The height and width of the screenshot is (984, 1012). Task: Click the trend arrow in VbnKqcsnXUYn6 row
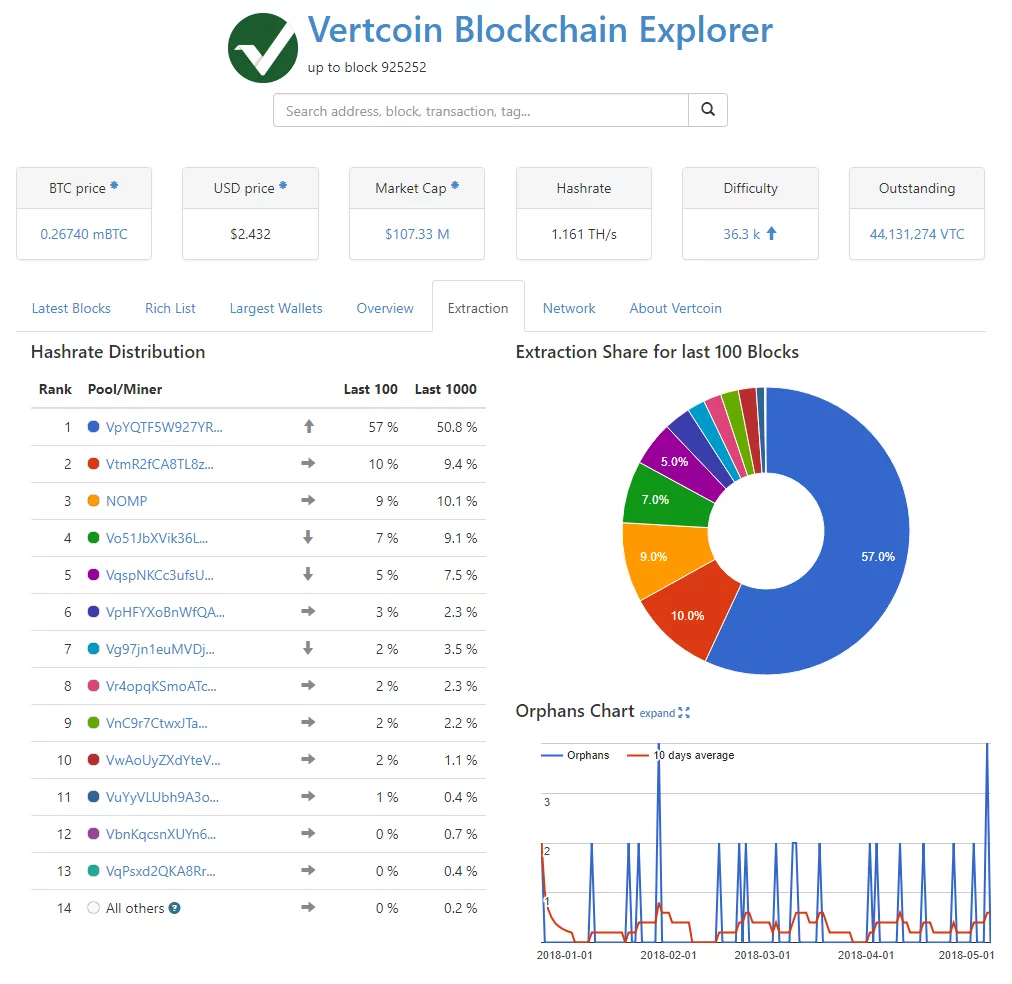308,833
